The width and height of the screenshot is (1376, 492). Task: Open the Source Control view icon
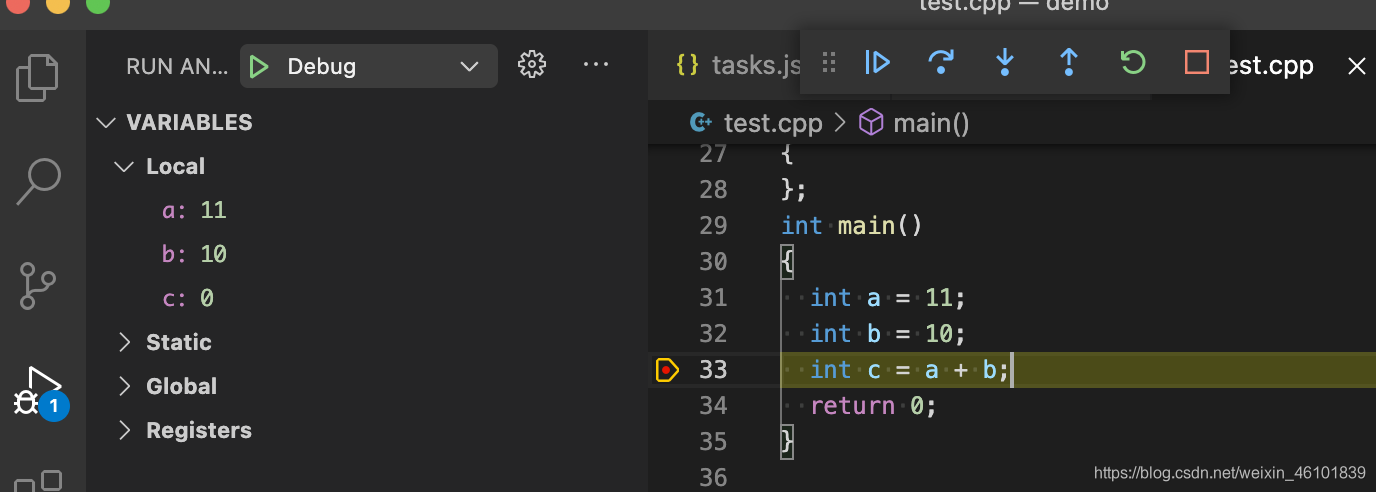39,286
